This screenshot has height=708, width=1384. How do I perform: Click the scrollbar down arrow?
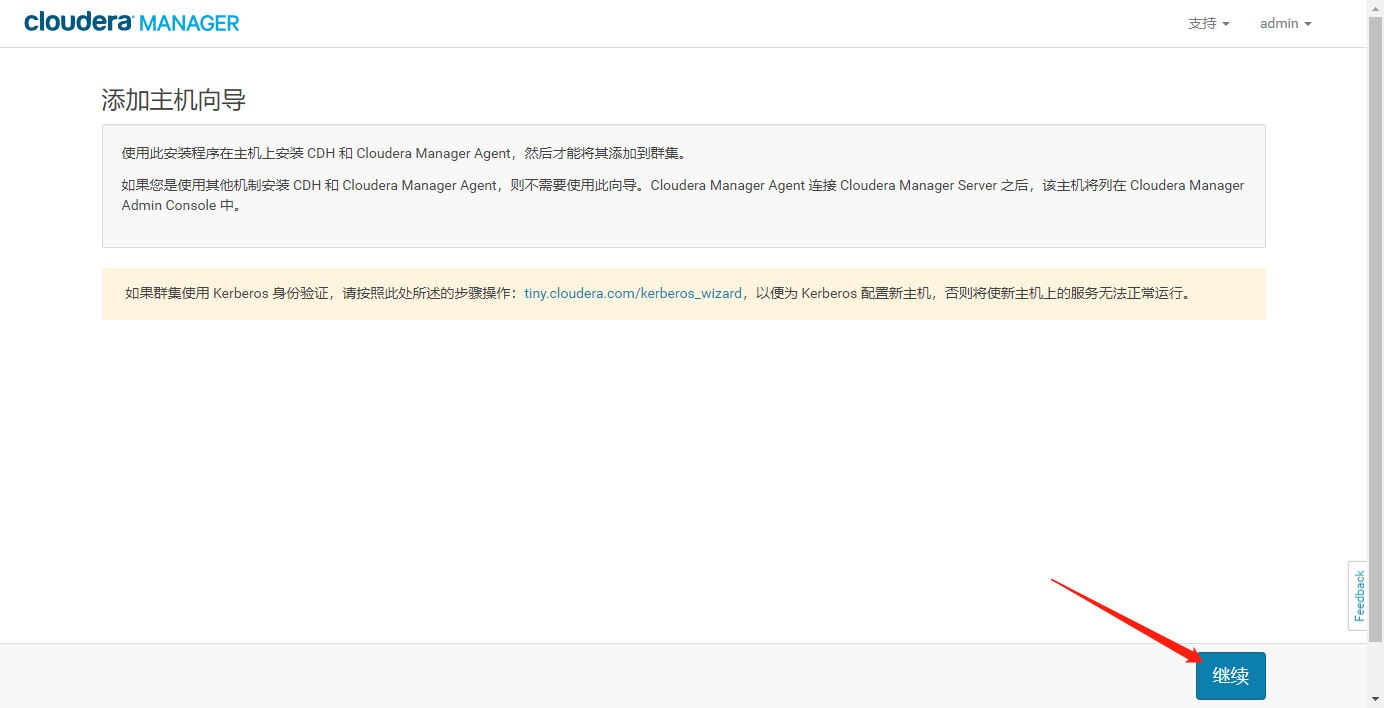(1376, 699)
